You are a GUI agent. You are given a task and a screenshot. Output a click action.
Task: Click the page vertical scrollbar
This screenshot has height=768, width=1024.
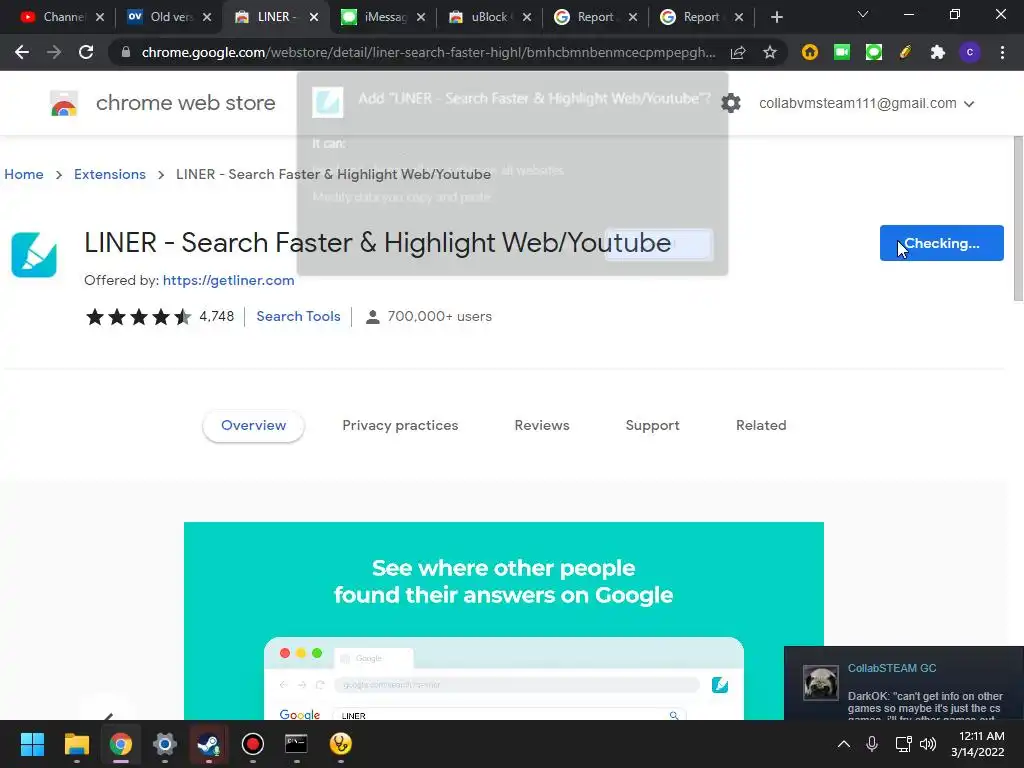[x=1018, y=219]
